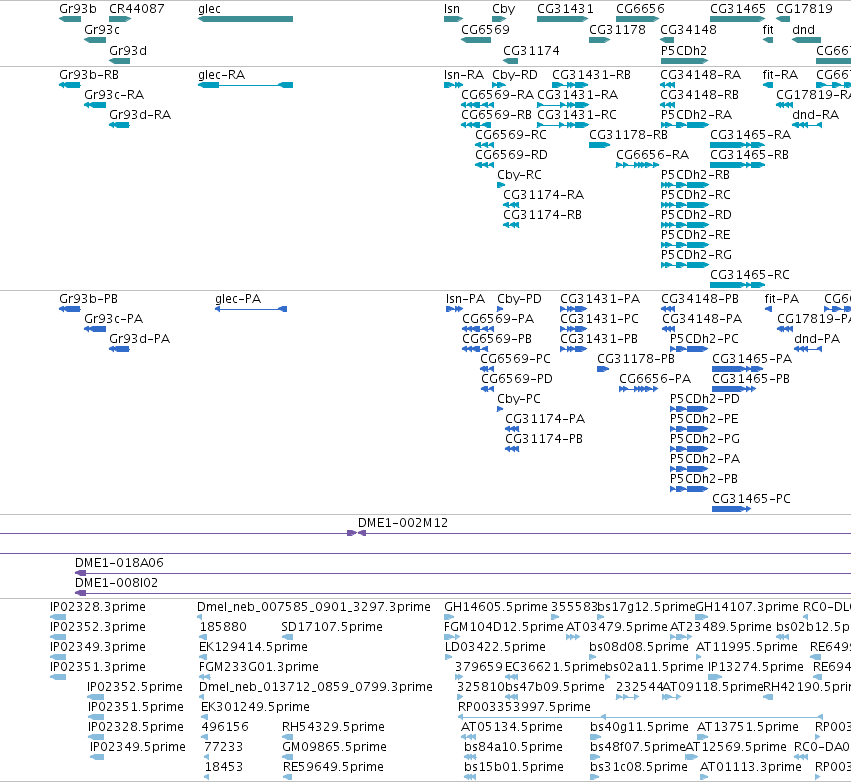Click the GH14605.5prime EST label
This screenshot has width=851, height=782.
(496, 606)
